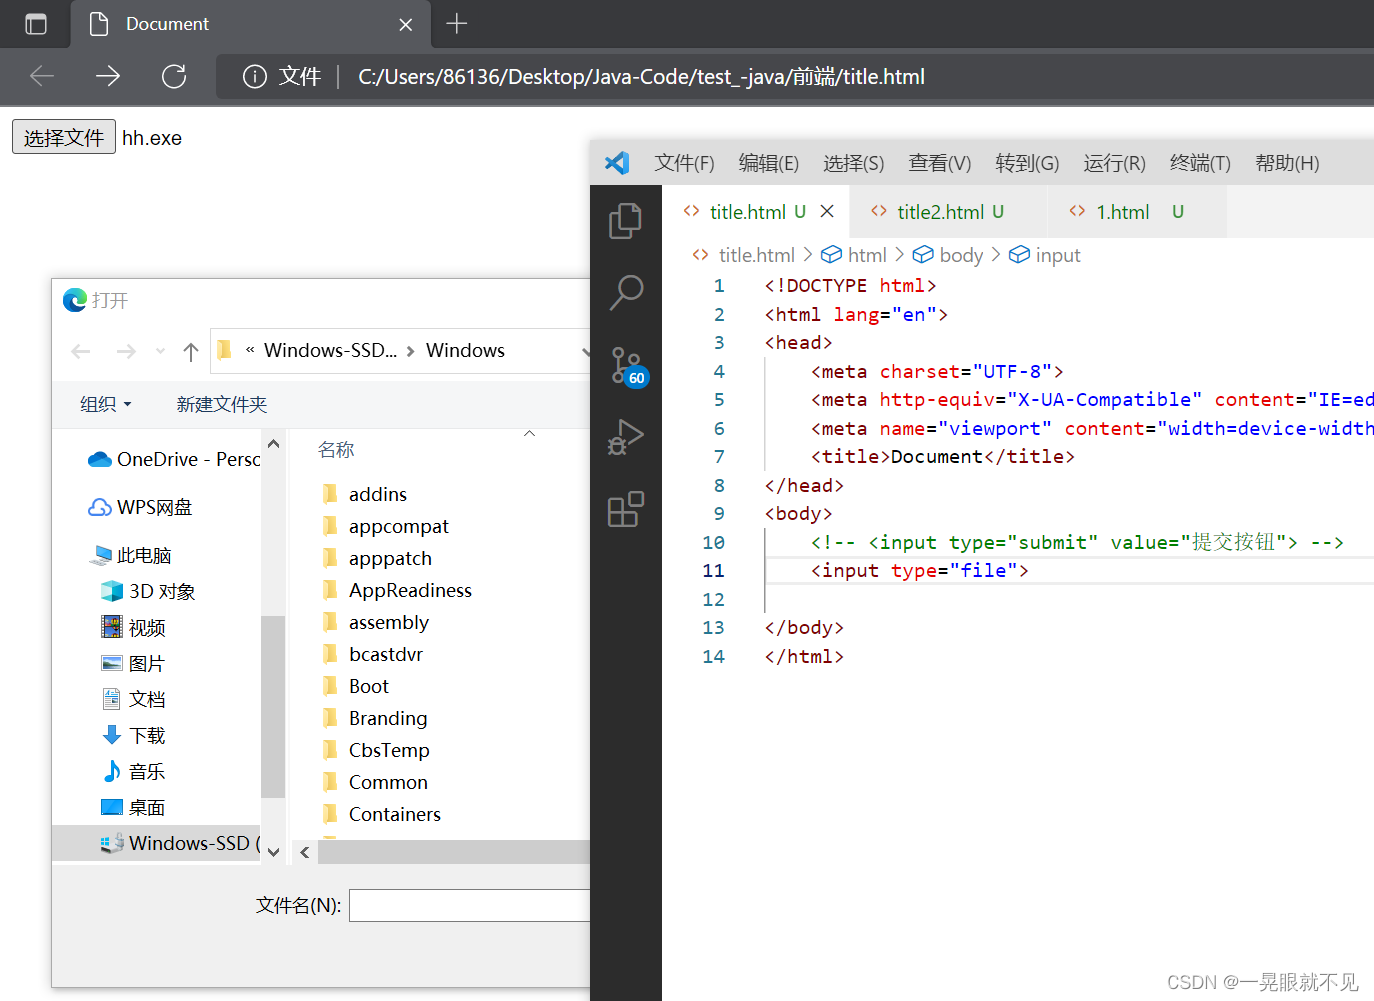Click 新建文件夹 button
1374x1001 pixels.
coord(222,404)
